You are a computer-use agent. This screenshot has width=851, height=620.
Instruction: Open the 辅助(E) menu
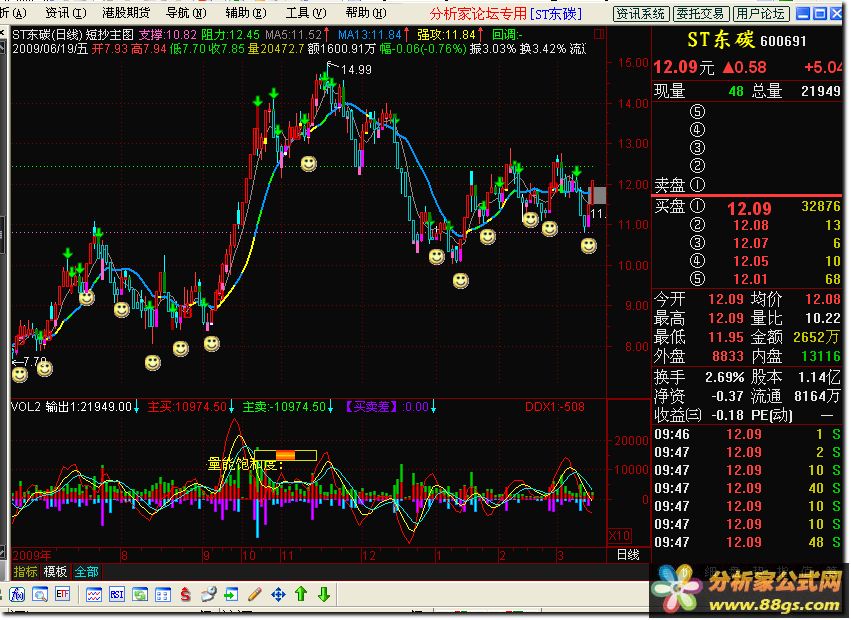pos(246,12)
